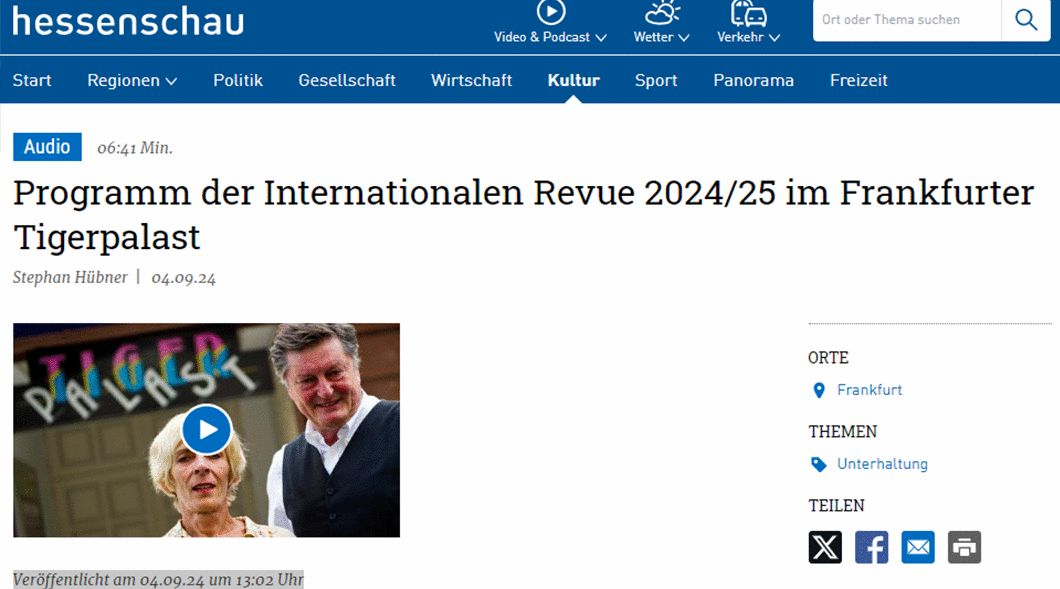
Task: Click the location pin icon next to Frankfurt
Action: point(819,390)
